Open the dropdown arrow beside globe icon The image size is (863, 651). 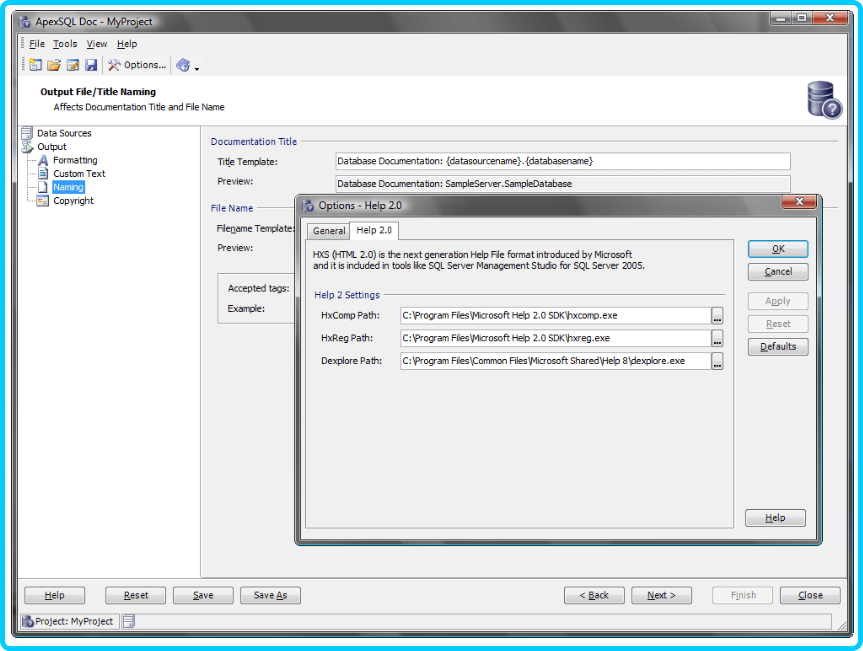click(197, 68)
